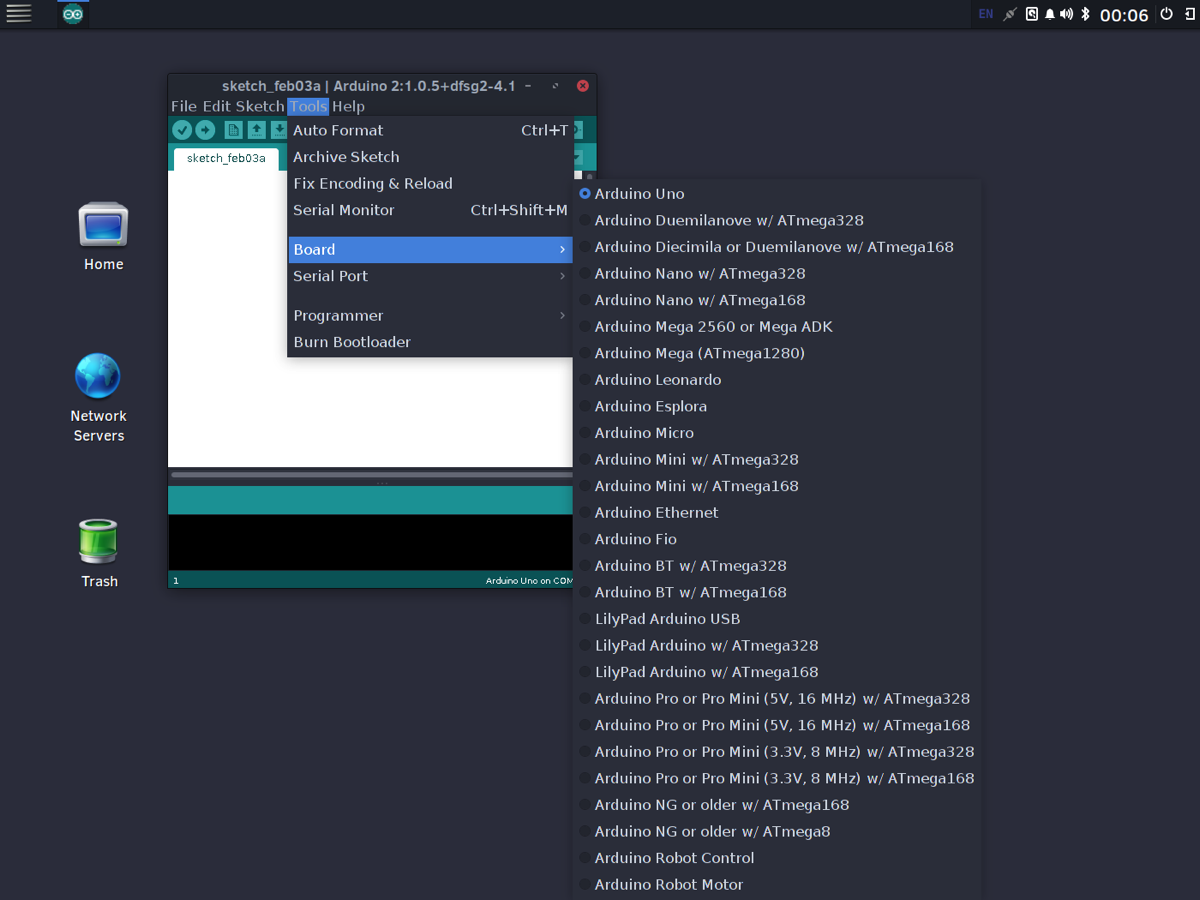This screenshot has height=900, width=1200.
Task: Open the File menu
Action: coord(184,107)
